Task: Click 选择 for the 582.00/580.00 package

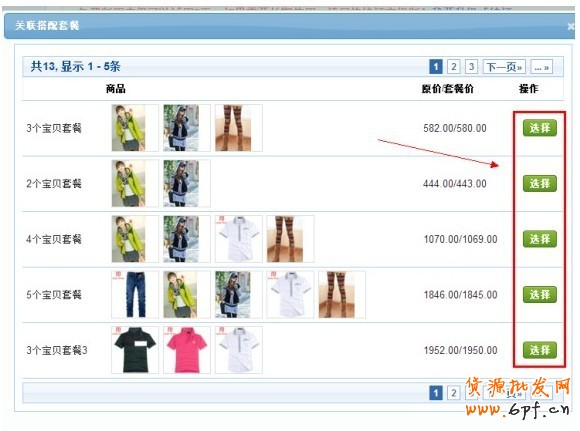Action: pyautogui.click(x=539, y=128)
